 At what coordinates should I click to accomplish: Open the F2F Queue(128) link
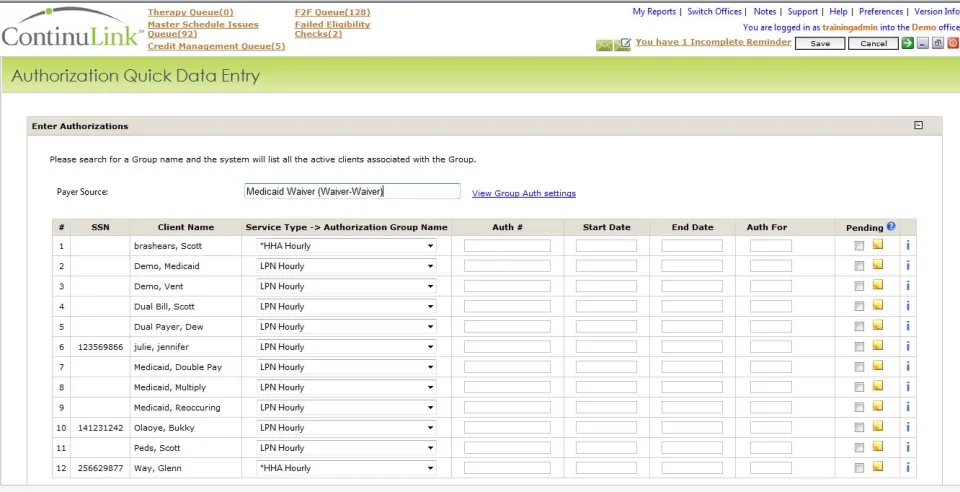[332, 12]
